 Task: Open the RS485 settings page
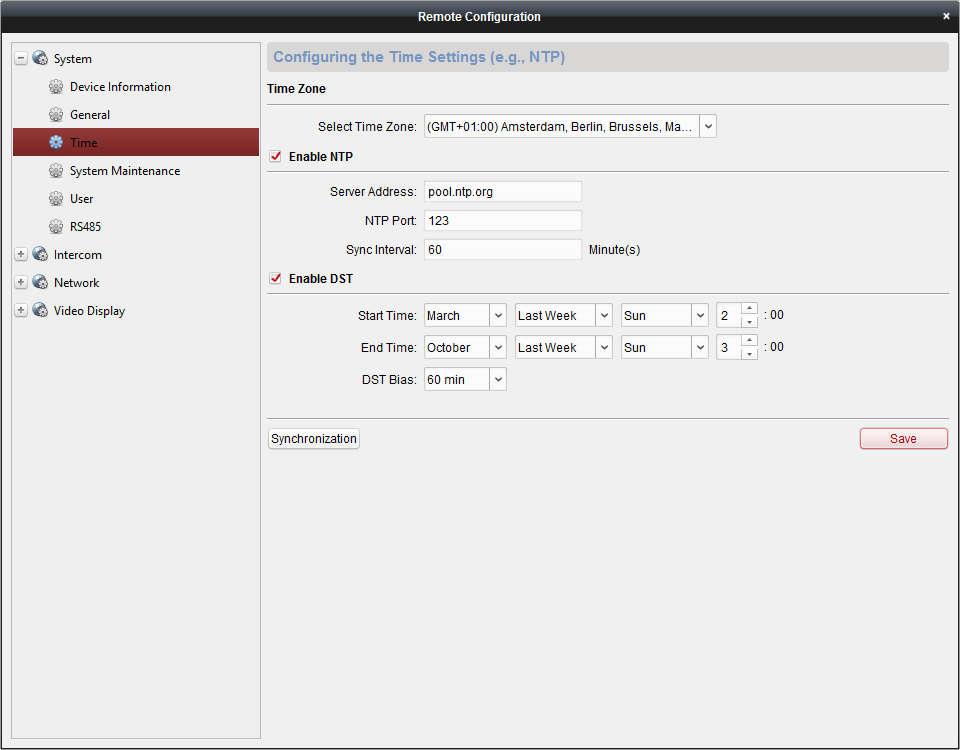coord(85,227)
